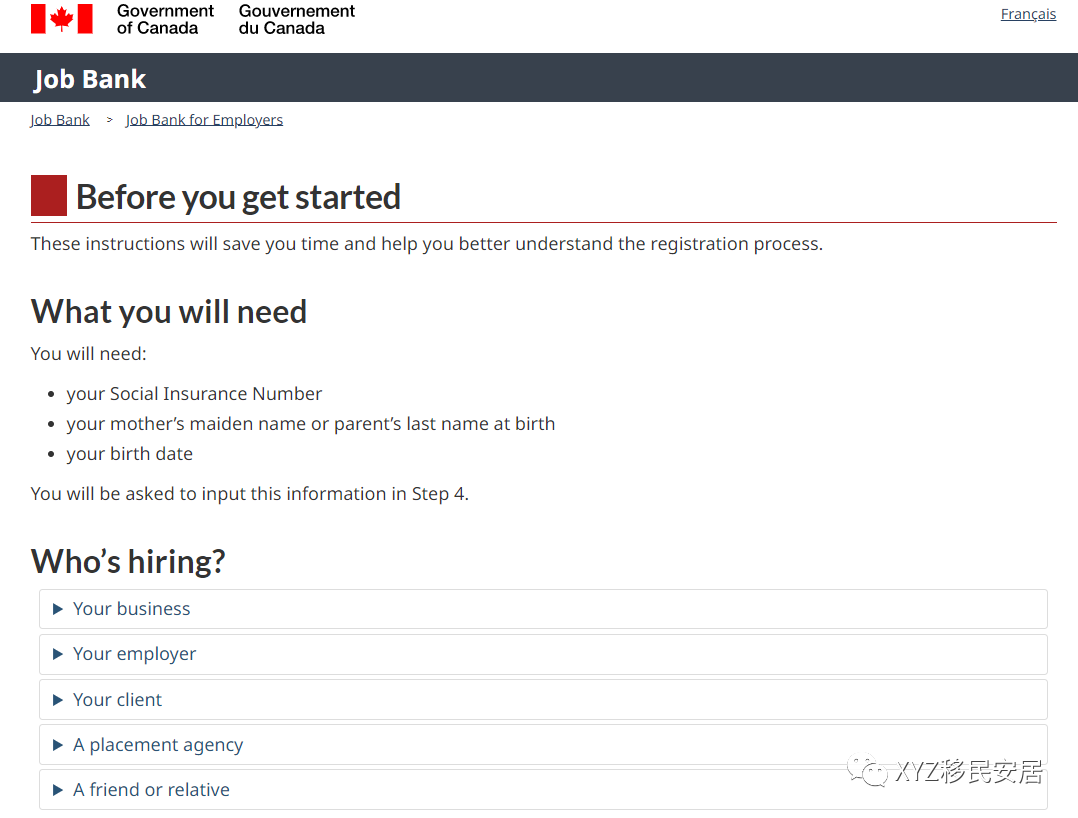Viewport: 1078px width, 818px height.
Task: Click the Canadian flag logo
Action: (62, 19)
